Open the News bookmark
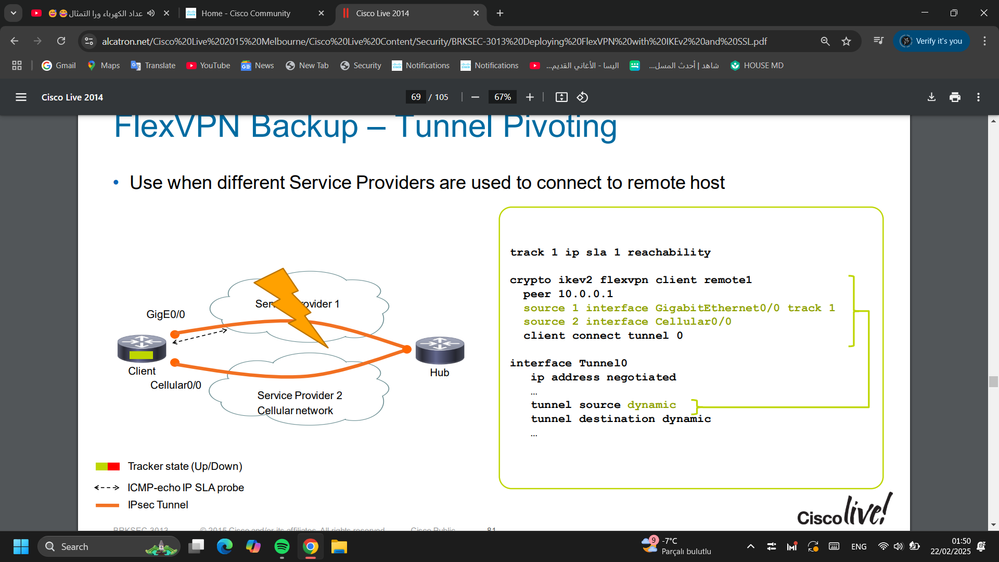This screenshot has width=999, height=562. [x=257, y=65]
